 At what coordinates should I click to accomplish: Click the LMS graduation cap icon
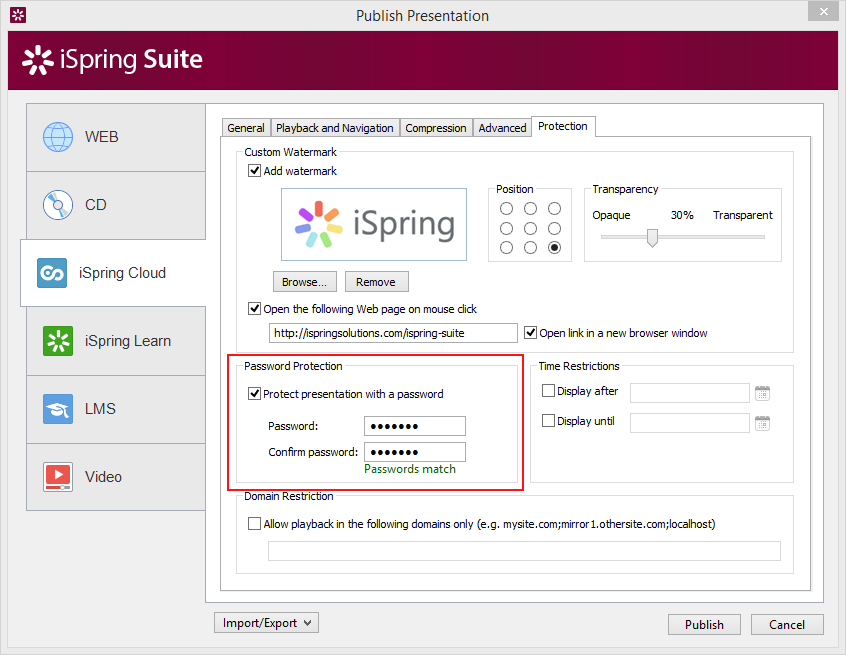click(x=58, y=409)
